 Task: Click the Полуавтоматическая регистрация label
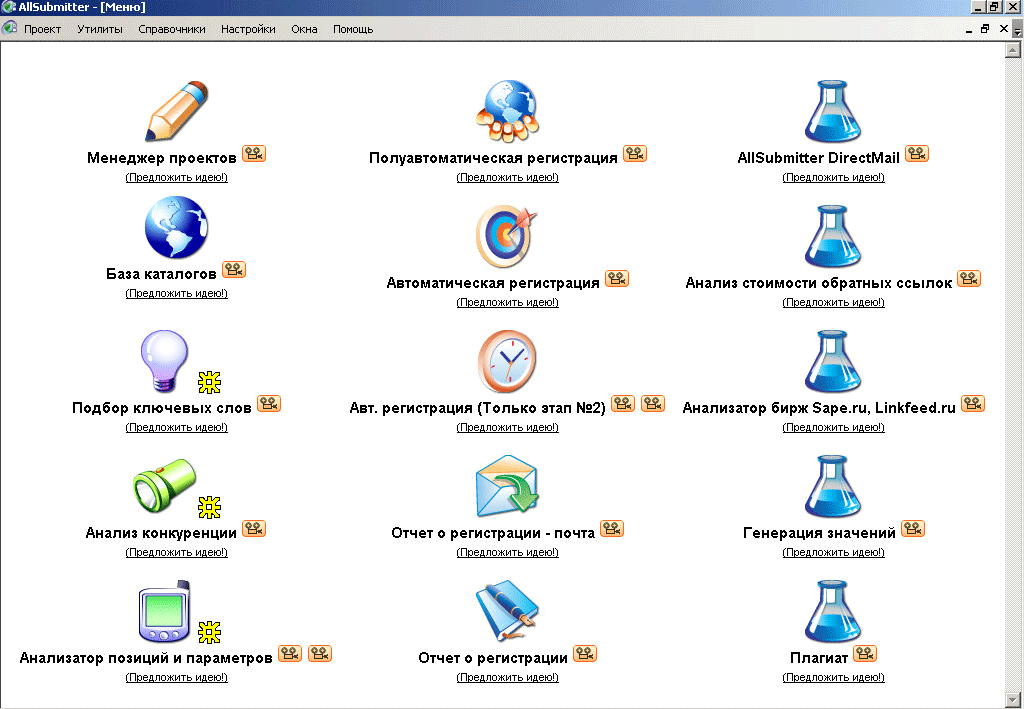coord(493,158)
